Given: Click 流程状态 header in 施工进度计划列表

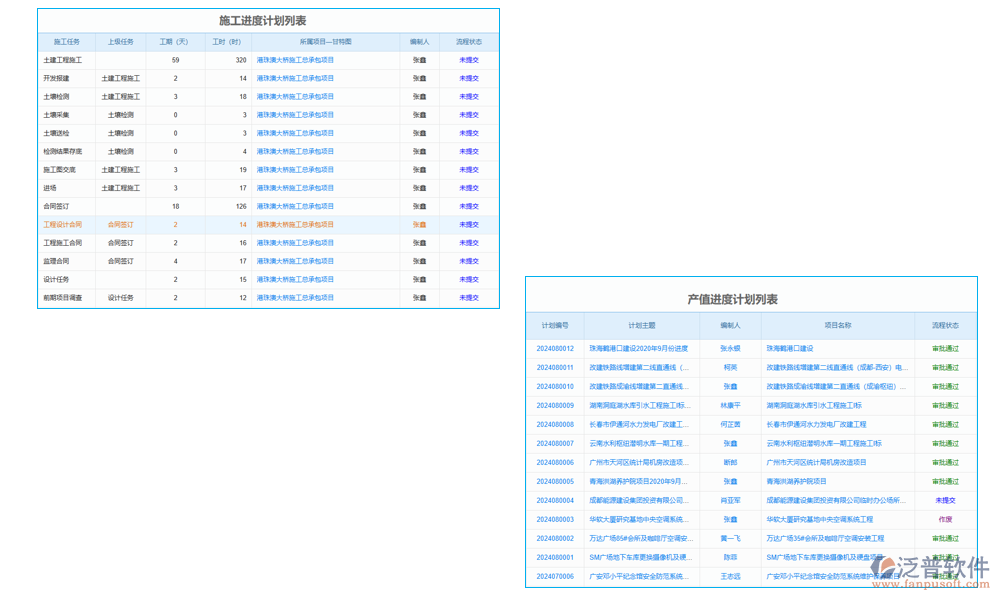Looking at the screenshot, I should pyautogui.click(x=469, y=42).
